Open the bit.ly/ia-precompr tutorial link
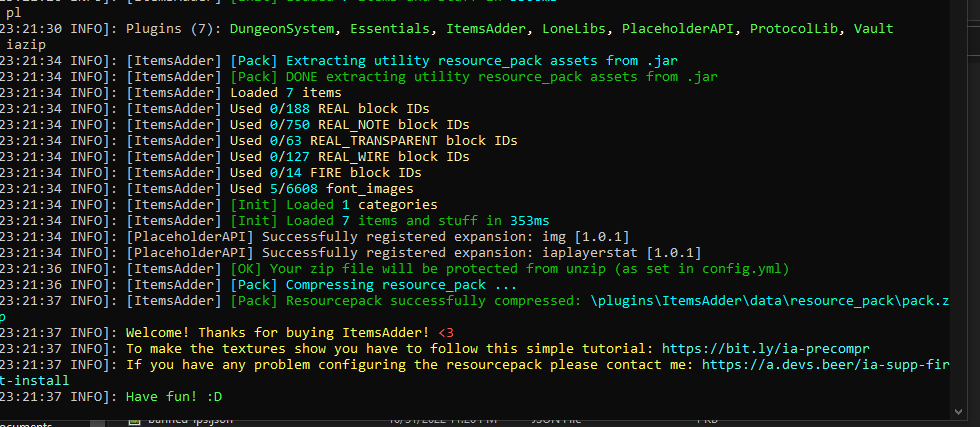980x427 pixels. pyautogui.click(x=766, y=349)
